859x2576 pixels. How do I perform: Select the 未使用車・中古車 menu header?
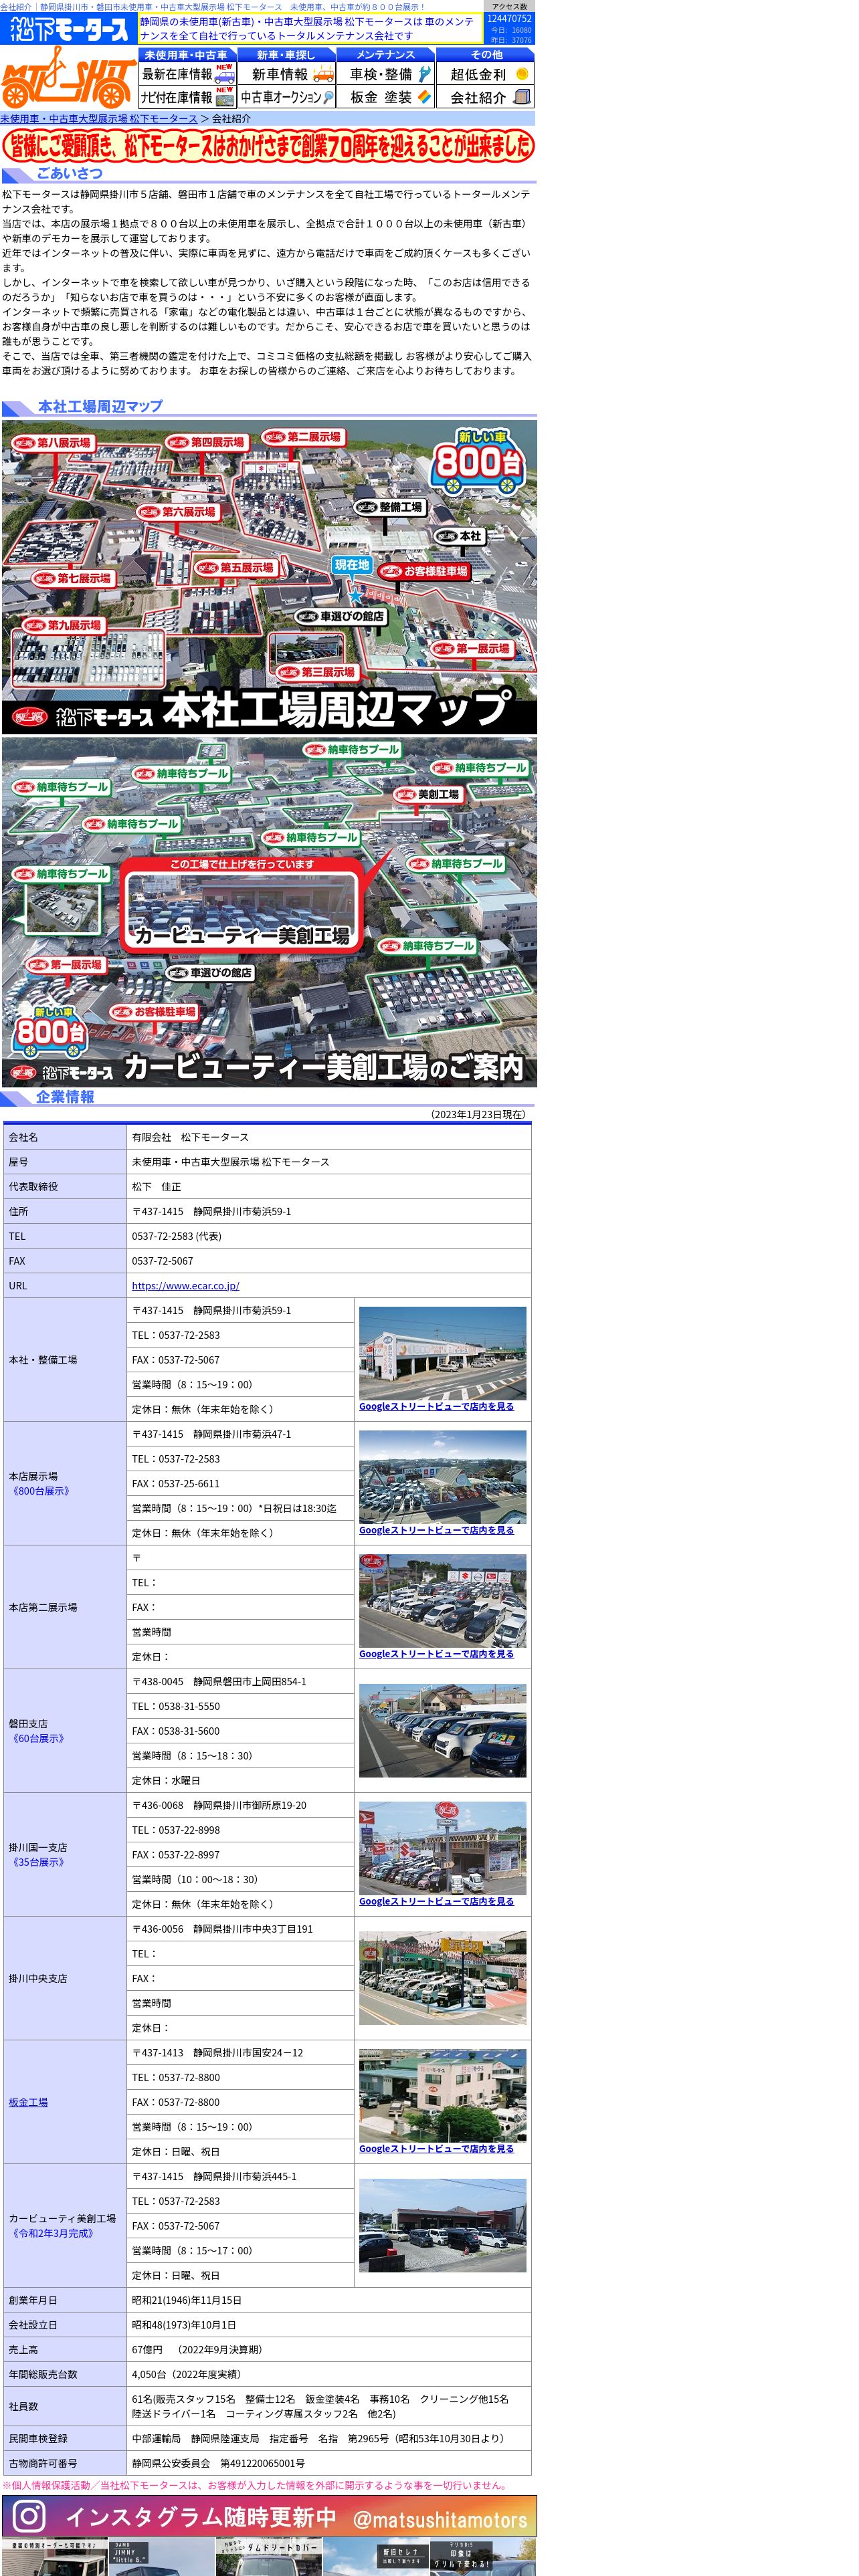pos(187,55)
